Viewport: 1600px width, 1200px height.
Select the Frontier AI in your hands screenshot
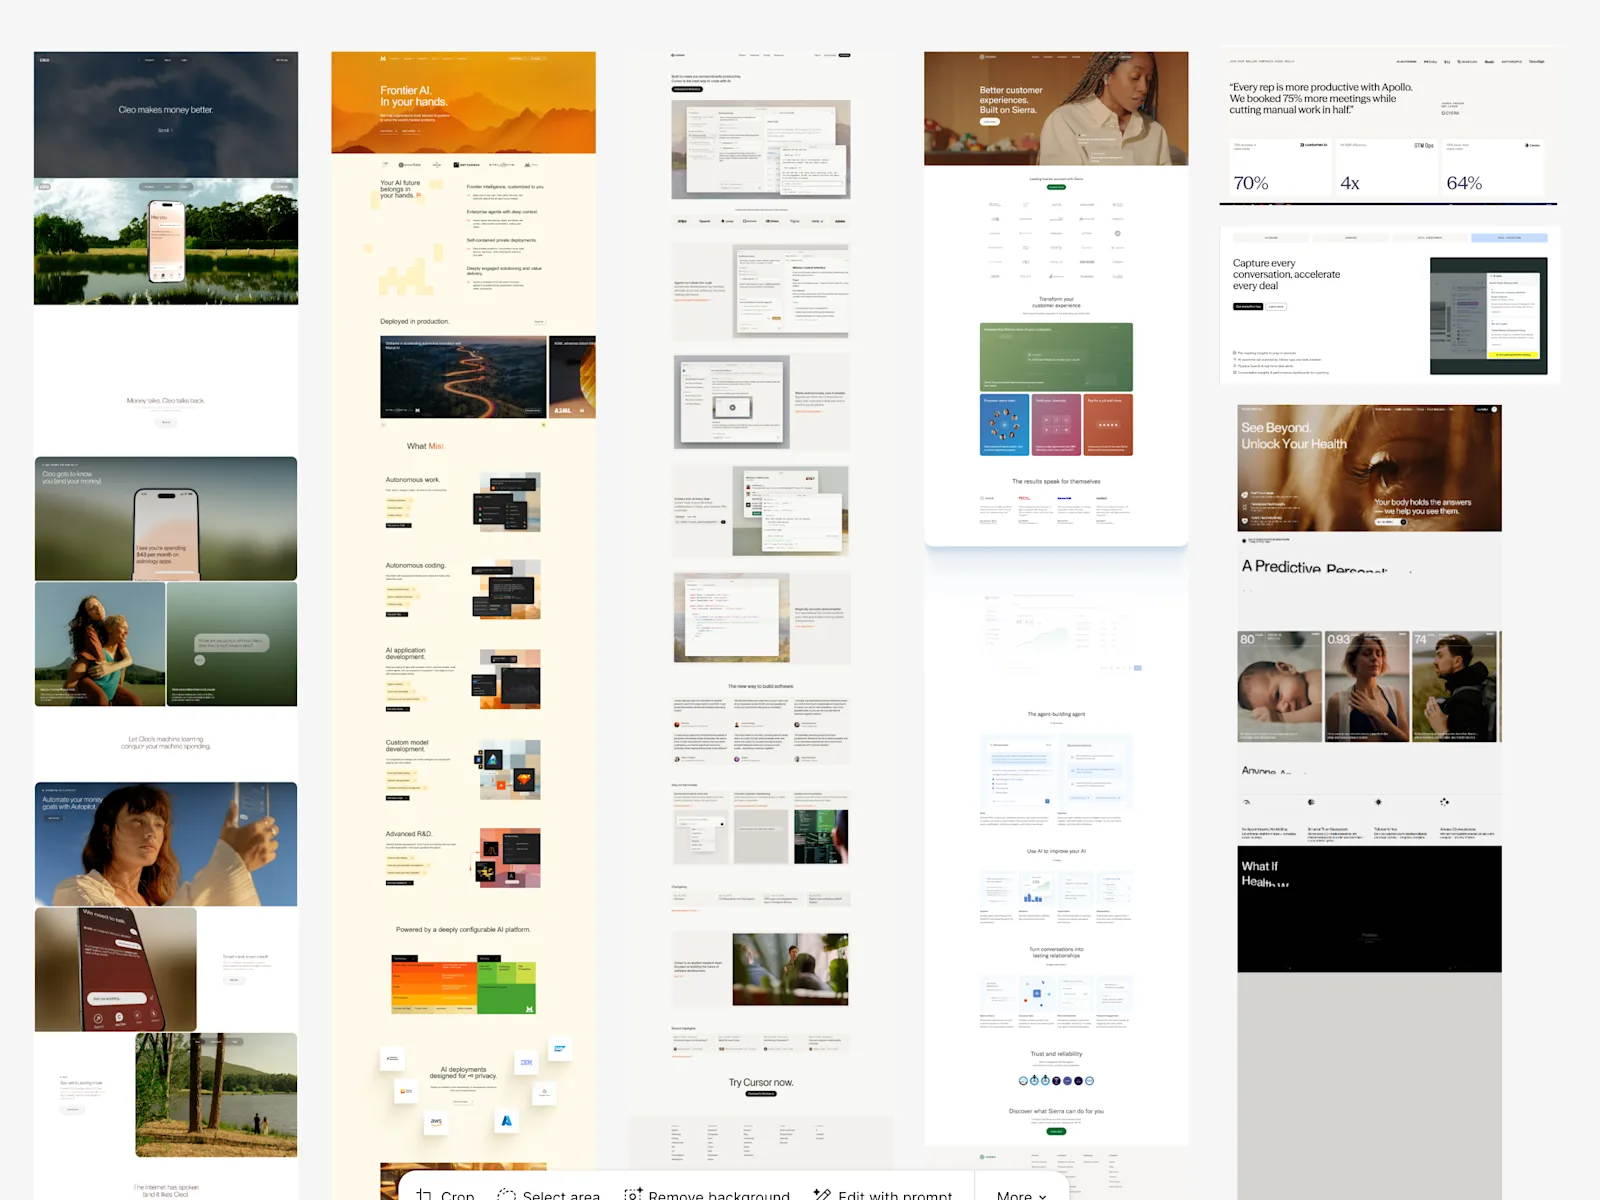(463, 625)
